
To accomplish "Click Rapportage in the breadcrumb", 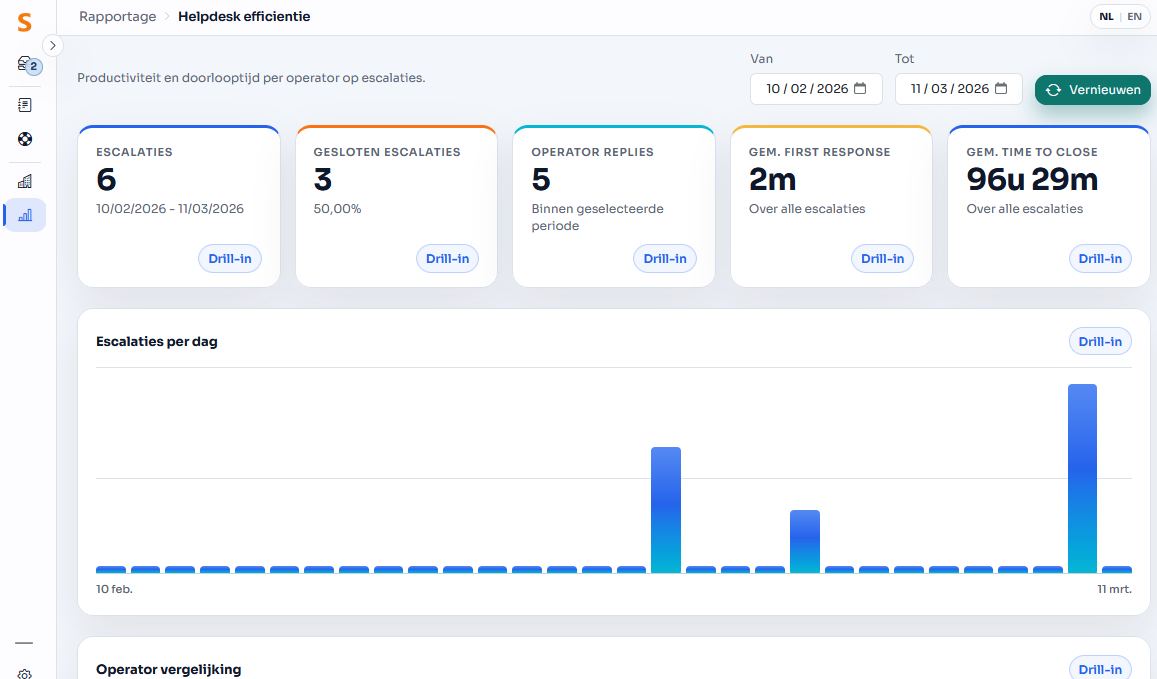I will [118, 17].
